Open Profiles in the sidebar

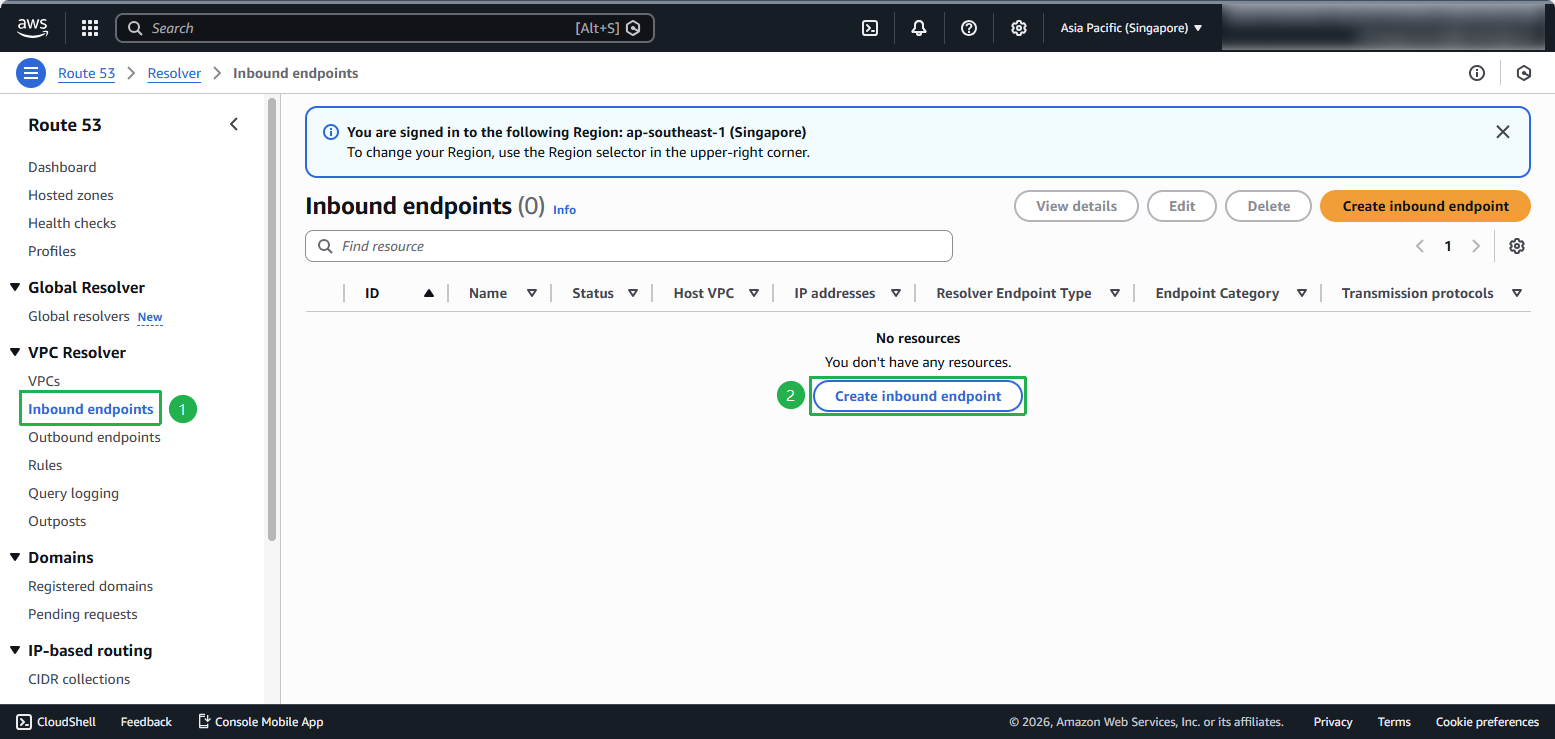click(x=52, y=251)
